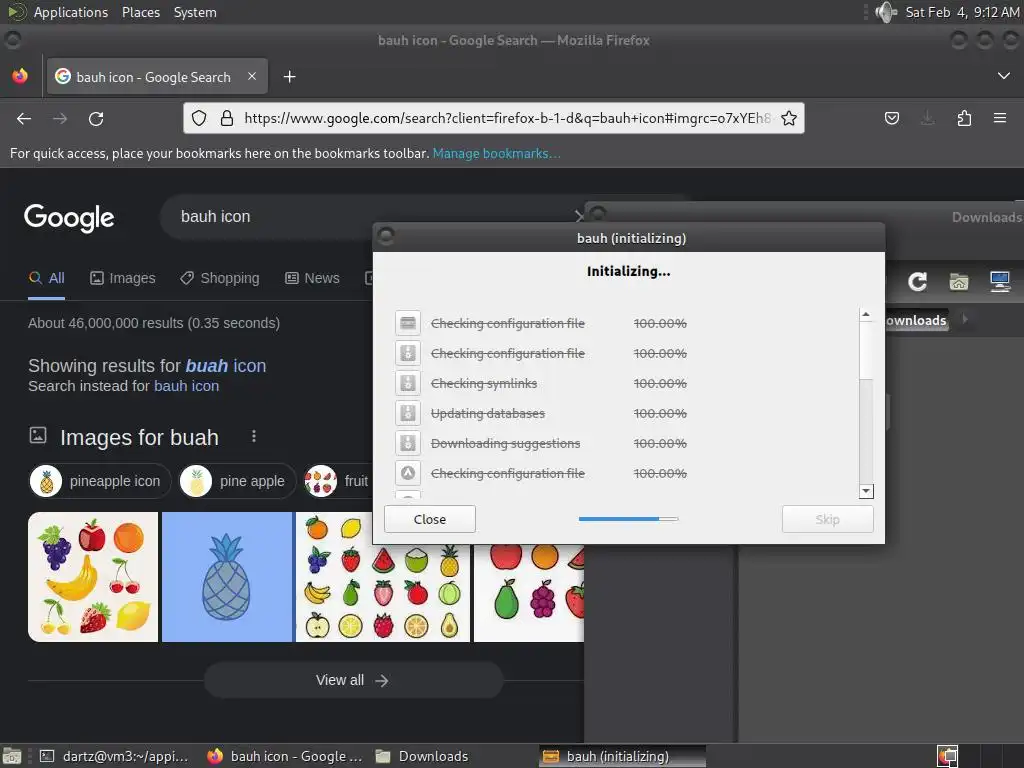Click the padlock site info icon
Viewport: 1024px width, 768px height.
click(227, 118)
